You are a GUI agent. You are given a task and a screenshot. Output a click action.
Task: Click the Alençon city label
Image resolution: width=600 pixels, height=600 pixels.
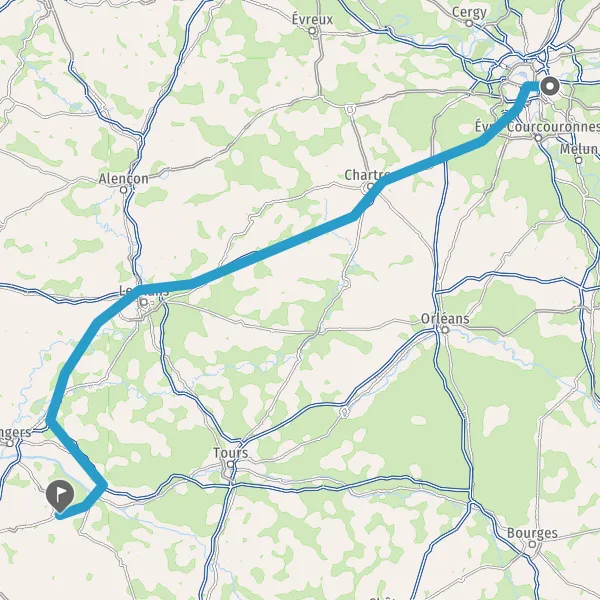tap(124, 179)
